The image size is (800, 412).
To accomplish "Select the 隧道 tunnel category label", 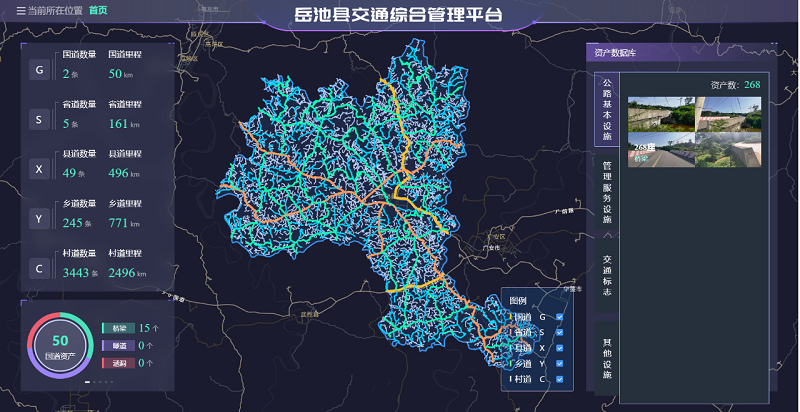I will pos(118,345).
